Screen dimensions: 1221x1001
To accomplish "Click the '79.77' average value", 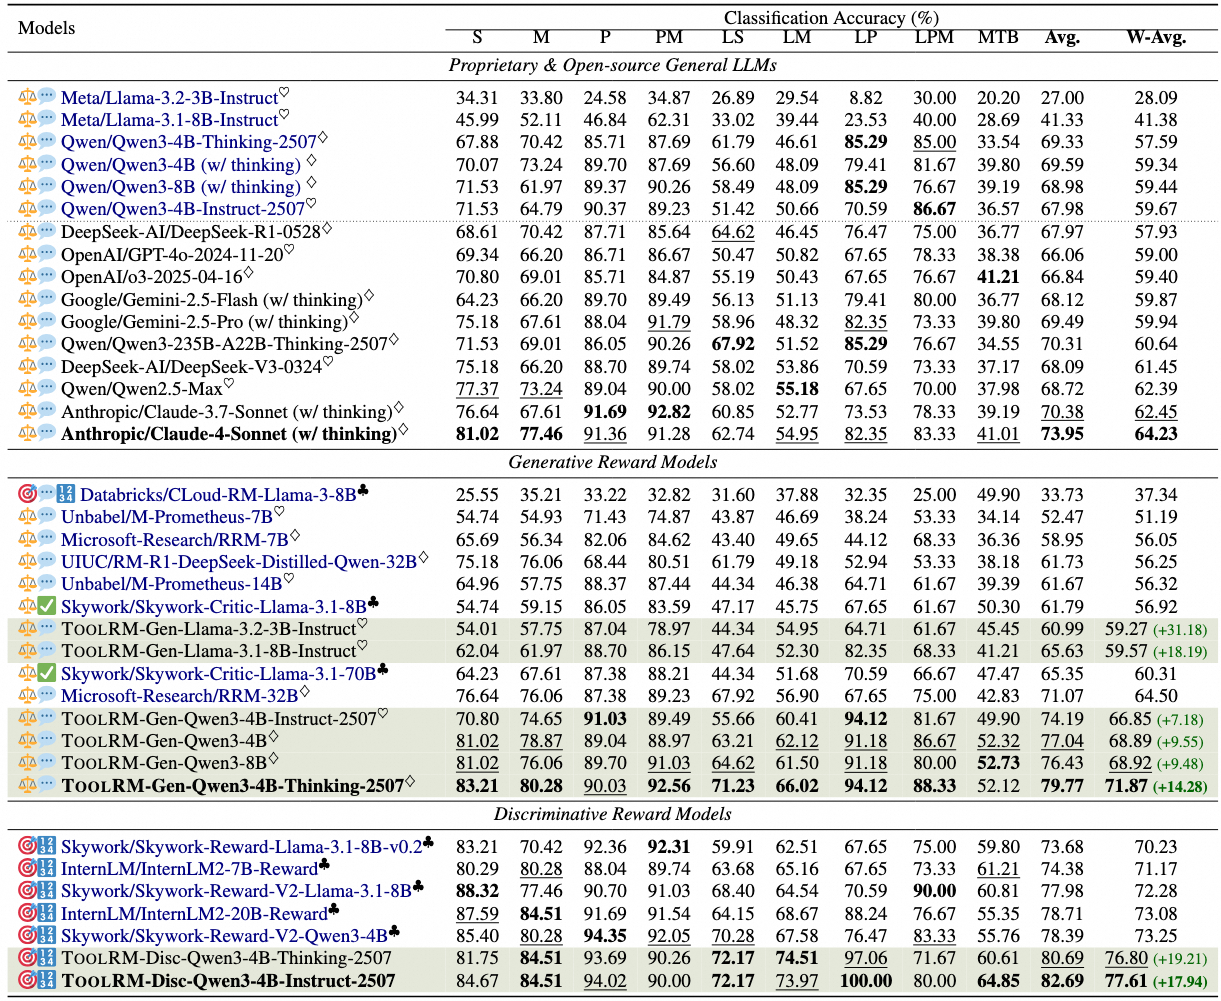I will point(1061,786).
